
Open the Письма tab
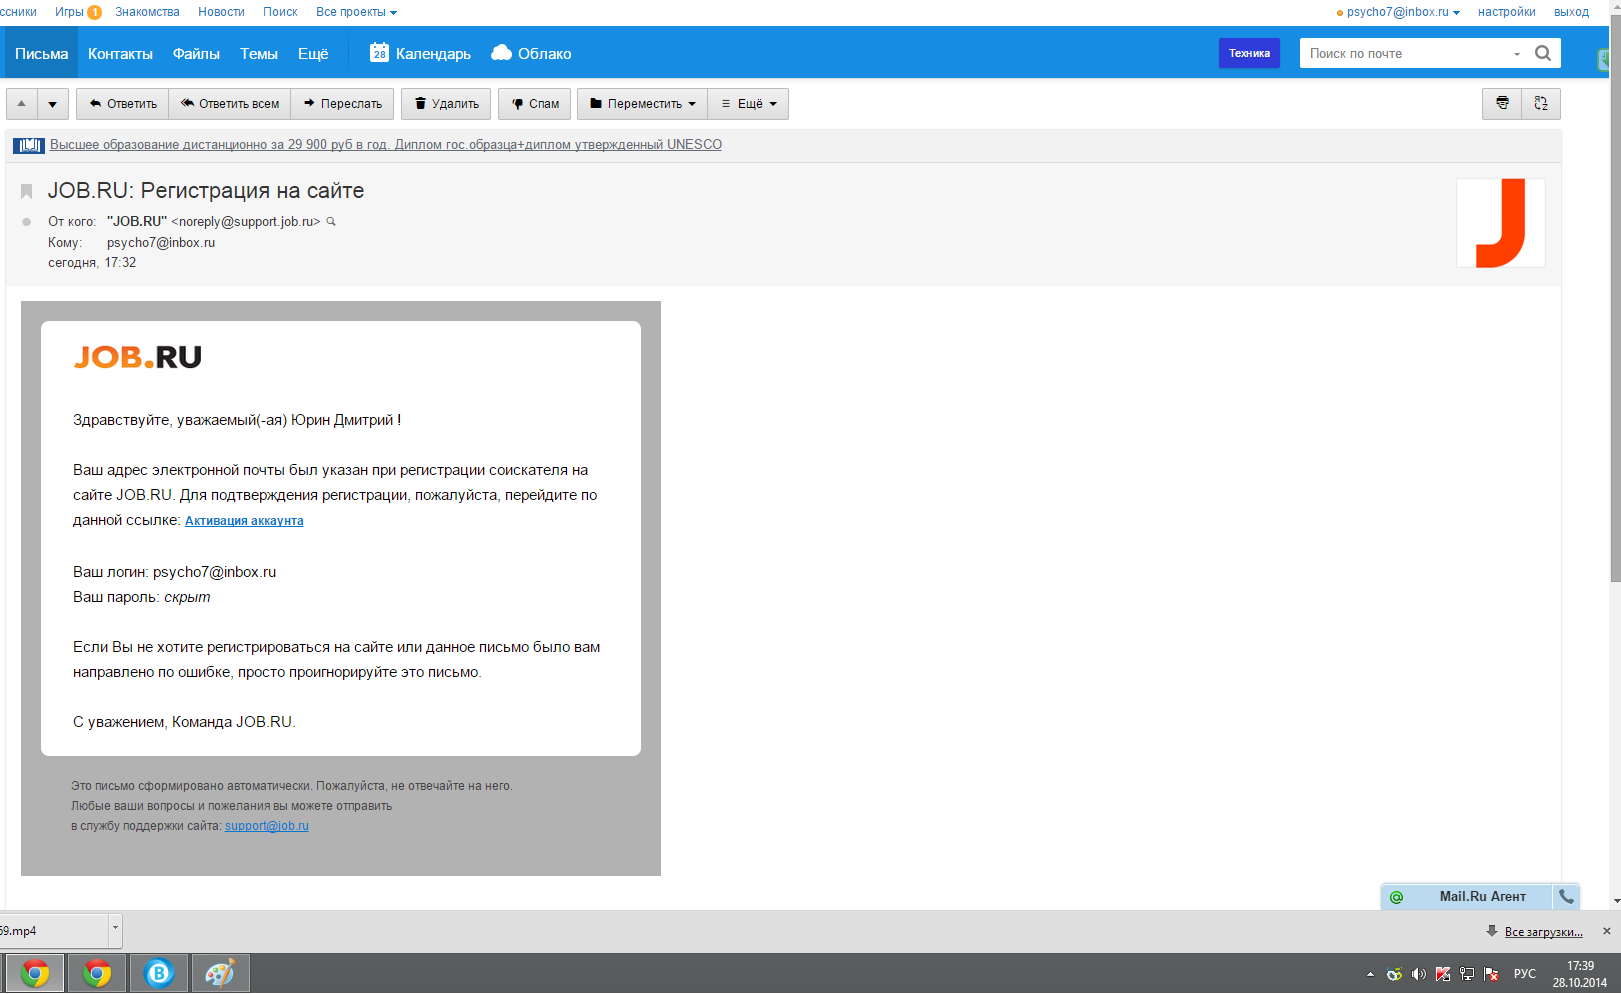tap(42, 54)
